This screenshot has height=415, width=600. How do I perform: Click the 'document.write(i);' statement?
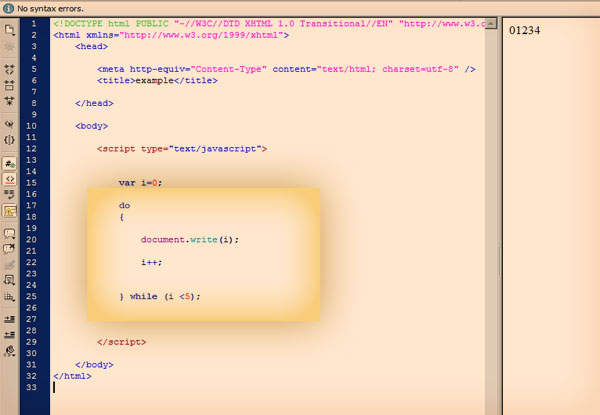click(x=190, y=240)
